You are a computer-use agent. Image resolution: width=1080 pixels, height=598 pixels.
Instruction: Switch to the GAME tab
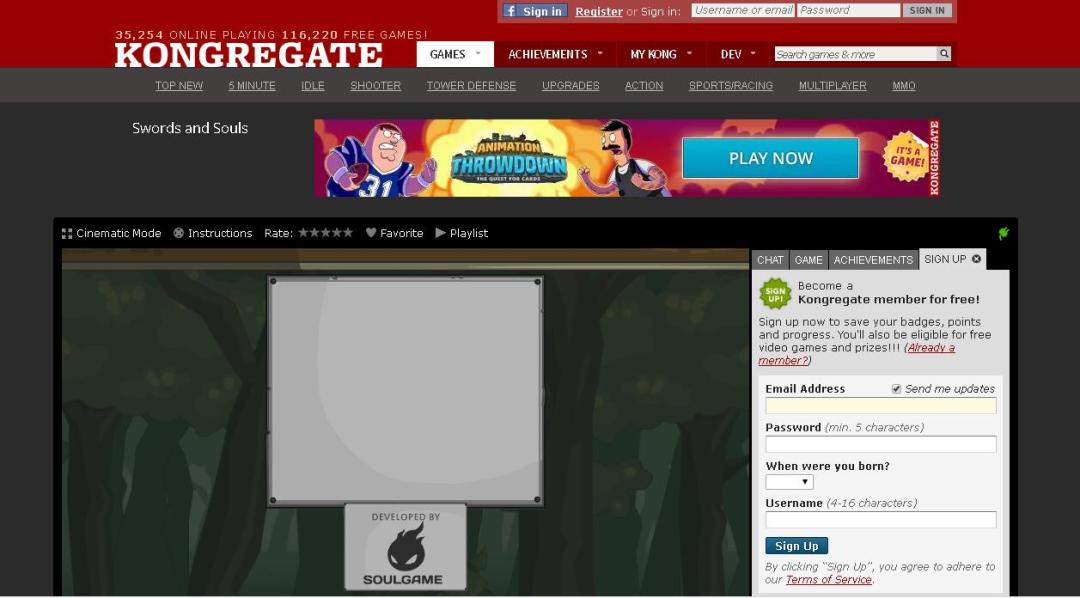(x=809, y=260)
